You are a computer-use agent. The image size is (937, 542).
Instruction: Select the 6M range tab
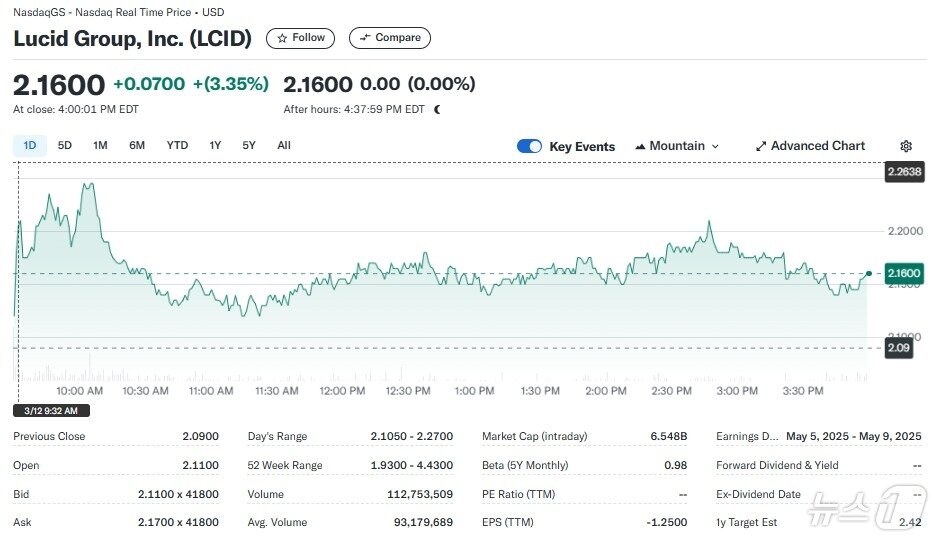coord(137,145)
